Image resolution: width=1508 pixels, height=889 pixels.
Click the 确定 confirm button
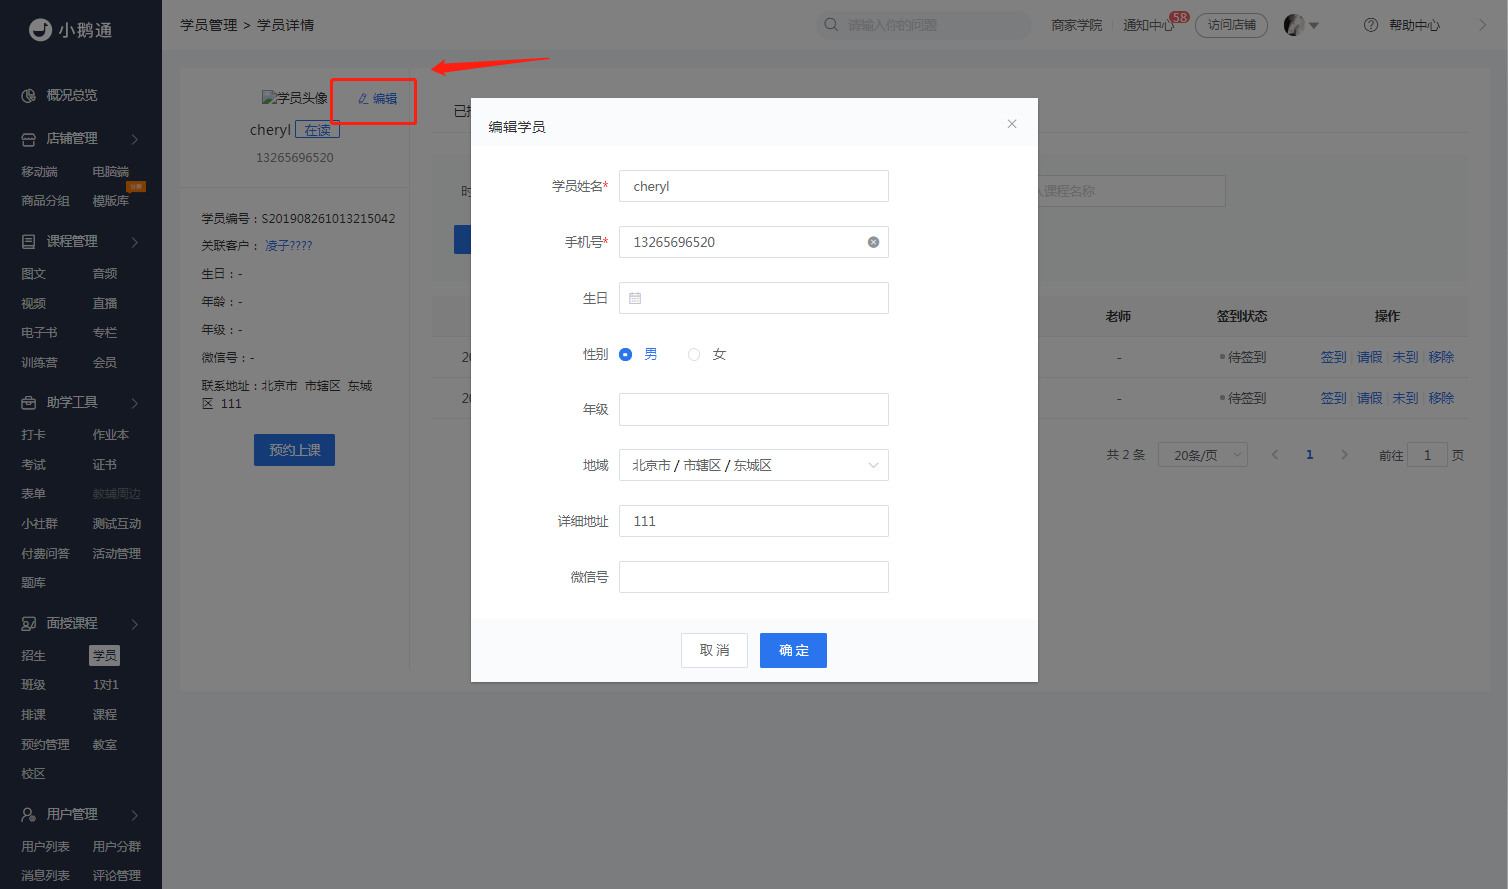(793, 650)
